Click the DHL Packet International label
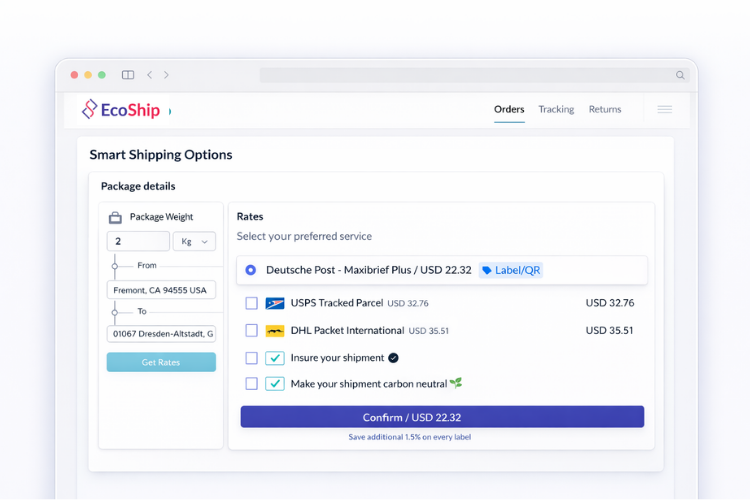Viewport: 750px width, 500px height. [347, 331]
